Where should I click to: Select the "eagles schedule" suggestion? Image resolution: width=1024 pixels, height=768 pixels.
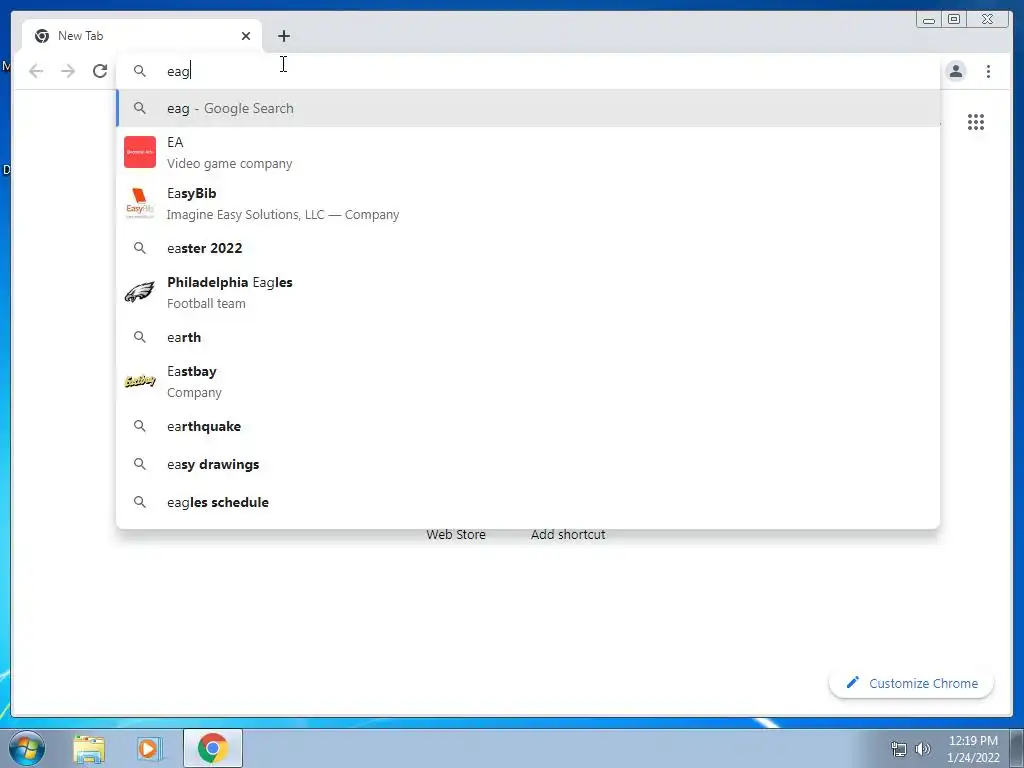528,502
